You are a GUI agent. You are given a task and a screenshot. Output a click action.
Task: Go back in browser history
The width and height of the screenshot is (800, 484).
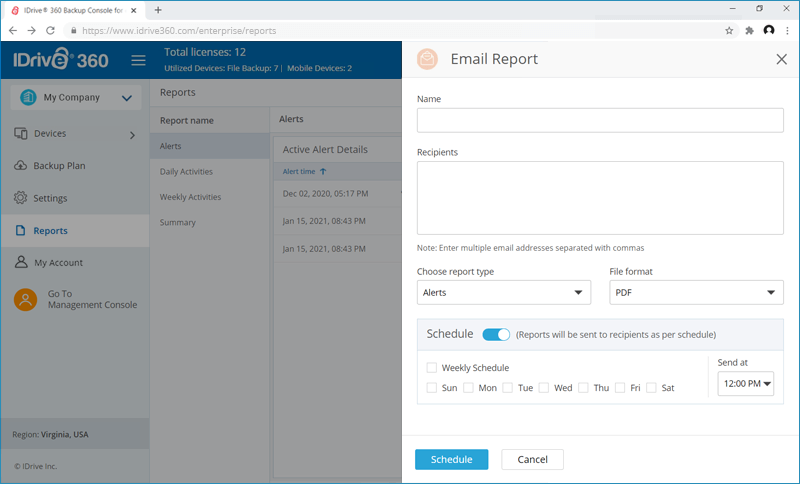click(13, 31)
